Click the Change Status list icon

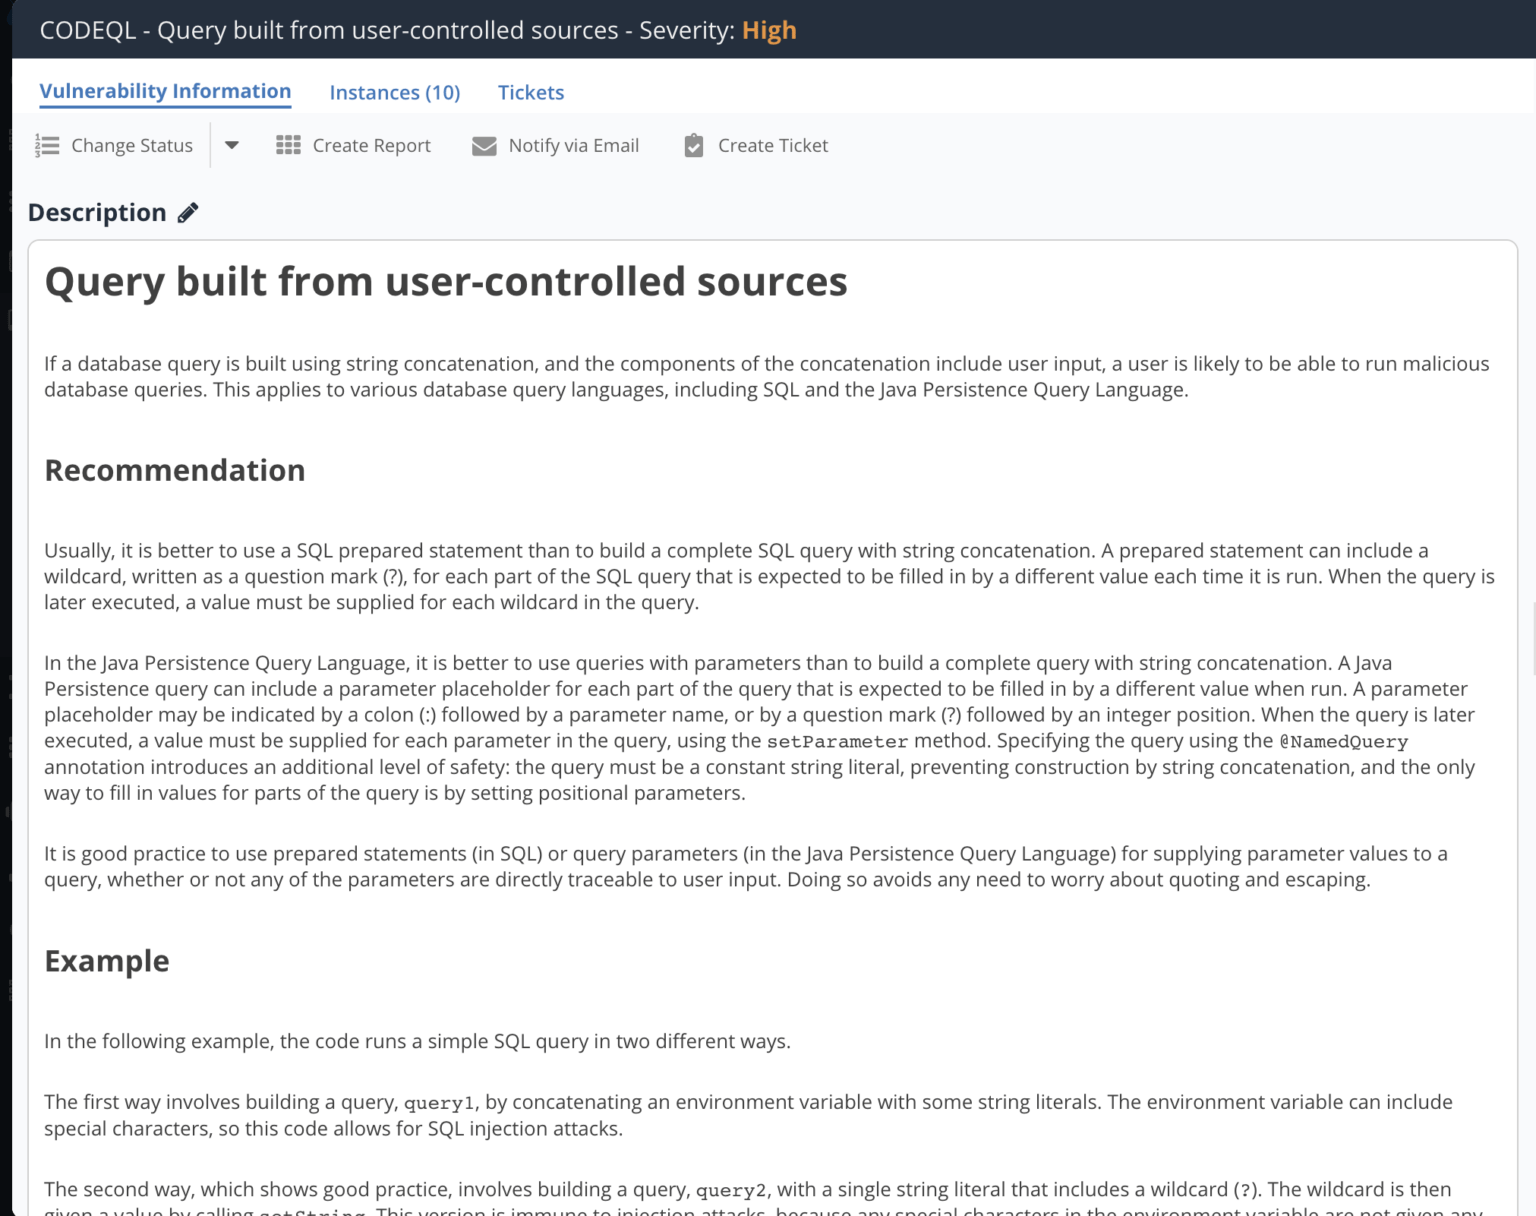(46, 145)
